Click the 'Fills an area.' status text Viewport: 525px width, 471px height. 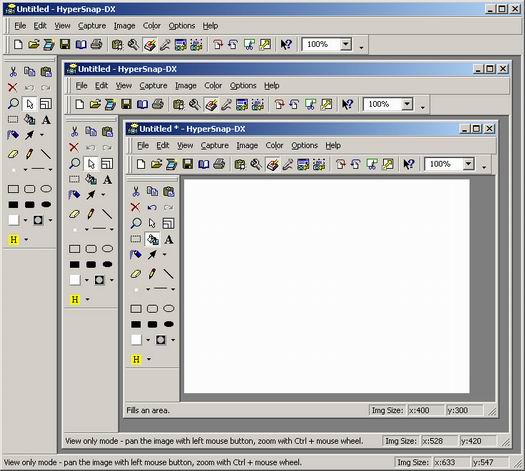click(x=148, y=410)
